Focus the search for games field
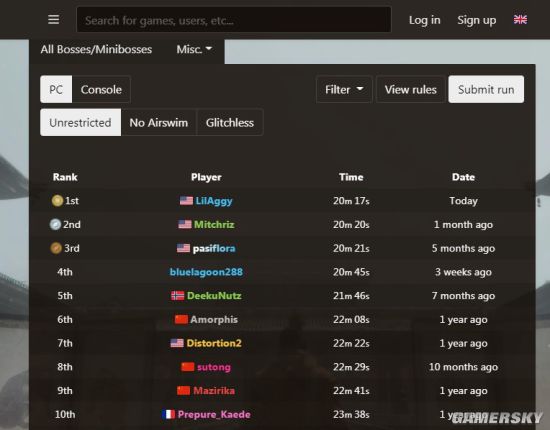550x430 pixels. tap(234, 20)
